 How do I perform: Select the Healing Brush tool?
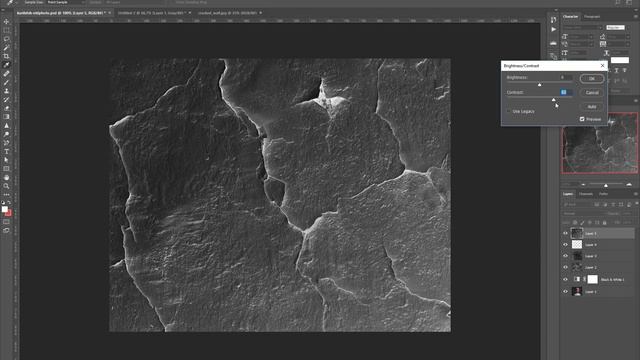click(6, 73)
